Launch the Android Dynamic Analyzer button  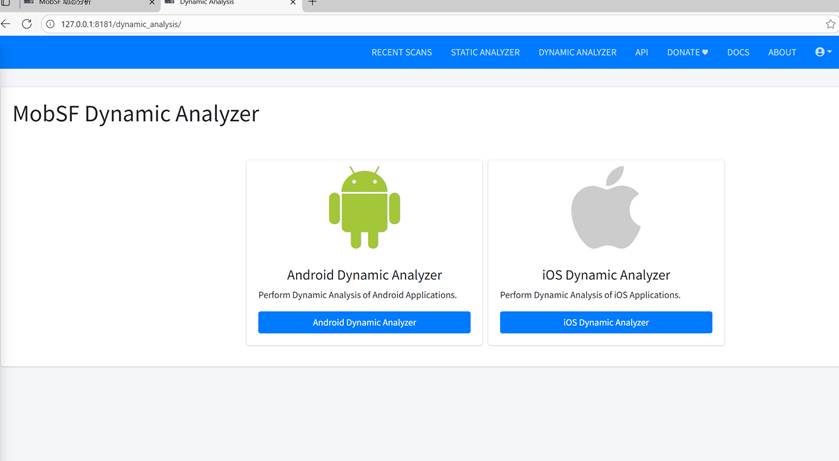click(x=364, y=322)
